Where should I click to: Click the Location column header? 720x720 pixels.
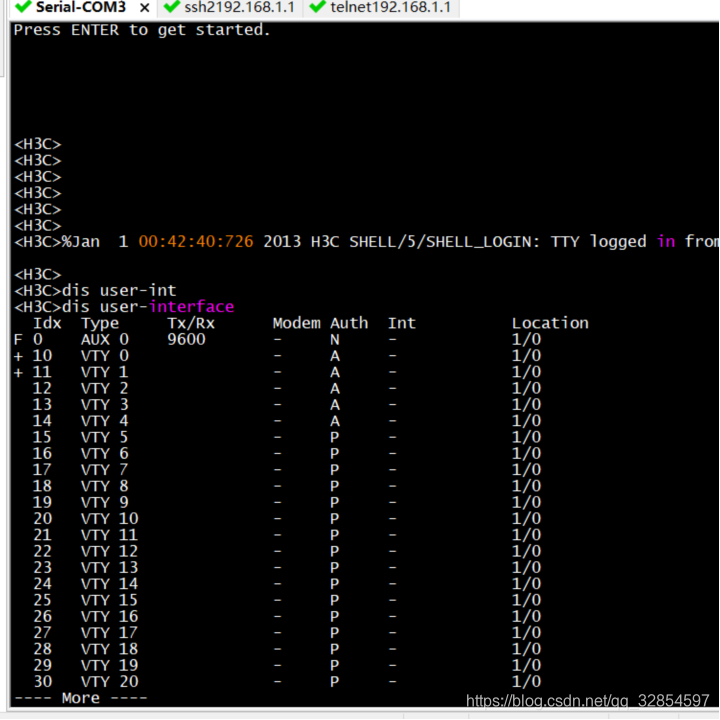coord(550,323)
